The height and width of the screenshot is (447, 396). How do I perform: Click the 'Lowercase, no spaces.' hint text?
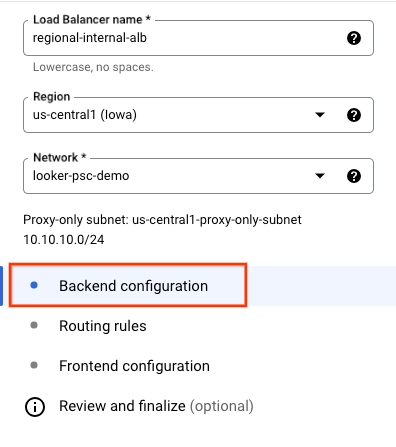tap(93, 67)
